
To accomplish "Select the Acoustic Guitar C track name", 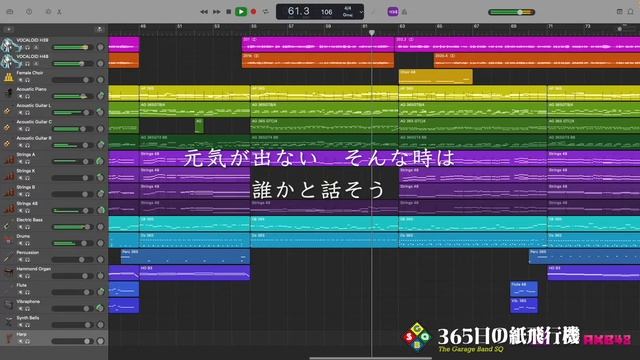I will pyautogui.click(x=34, y=122).
